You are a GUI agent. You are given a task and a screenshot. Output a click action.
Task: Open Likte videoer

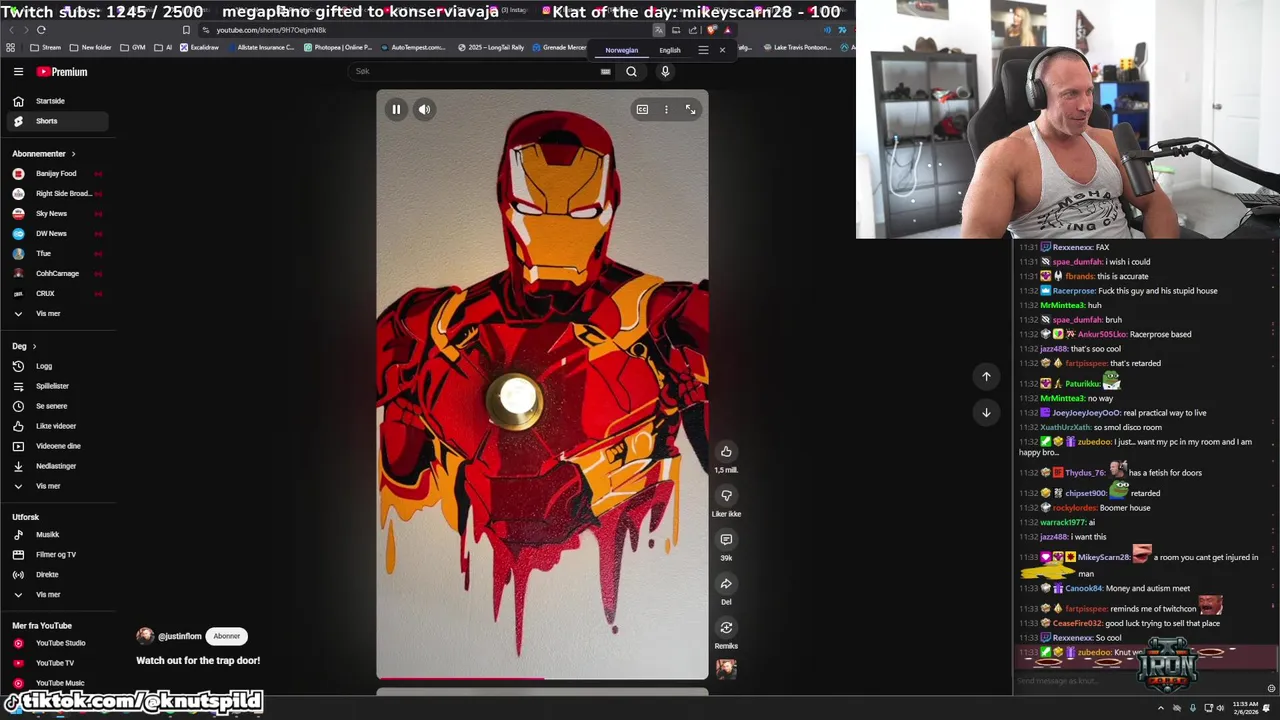(x=56, y=426)
